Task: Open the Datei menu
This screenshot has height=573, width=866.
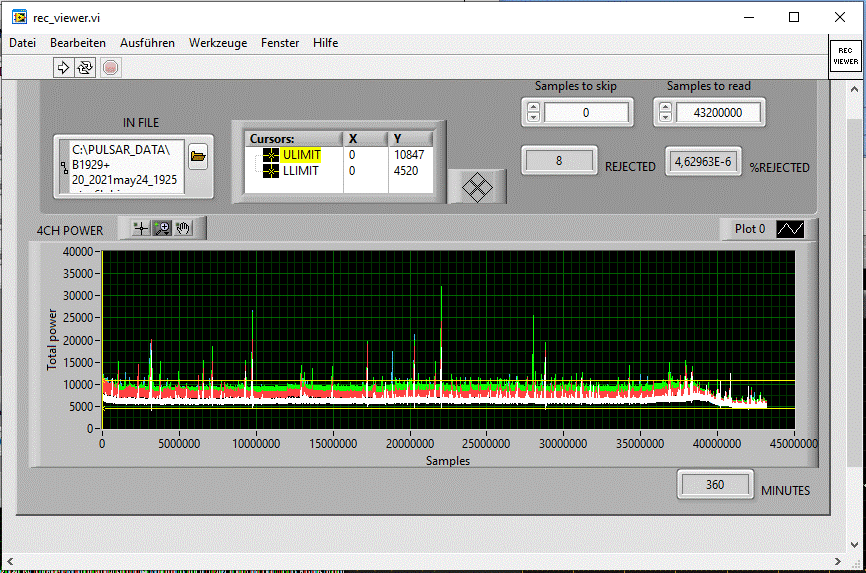Action: click(x=23, y=43)
